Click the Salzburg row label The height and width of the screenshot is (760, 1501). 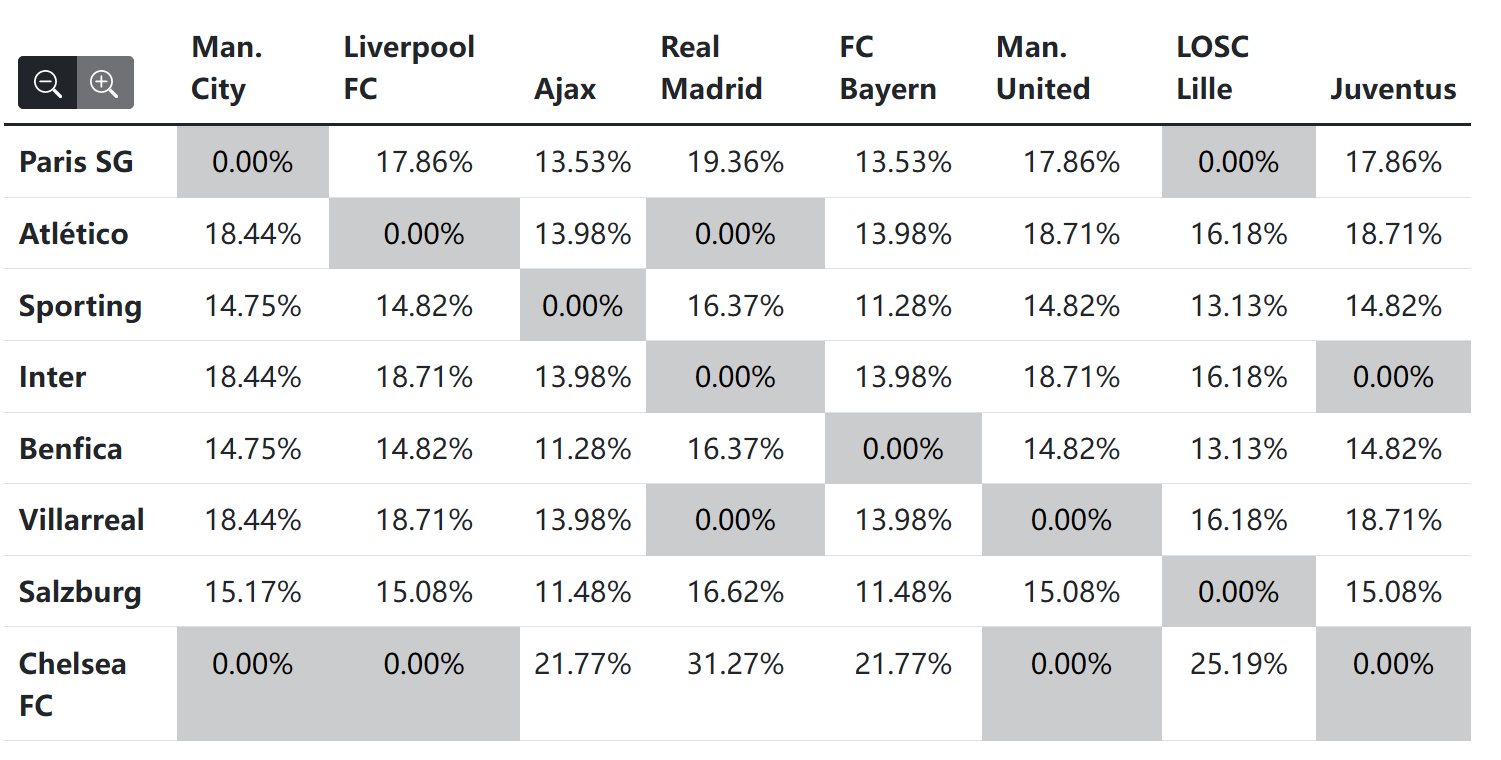[x=80, y=592]
